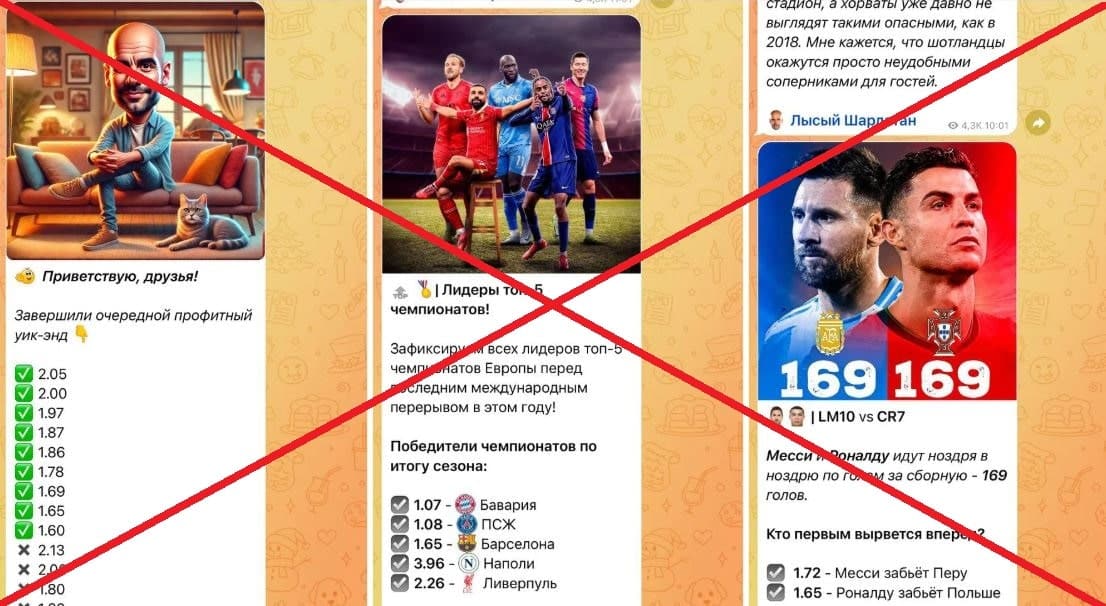The width and height of the screenshot is (1106, 606).
Task: Open the Messi vs Ronaldo 169 image
Action: click(887, 271)
